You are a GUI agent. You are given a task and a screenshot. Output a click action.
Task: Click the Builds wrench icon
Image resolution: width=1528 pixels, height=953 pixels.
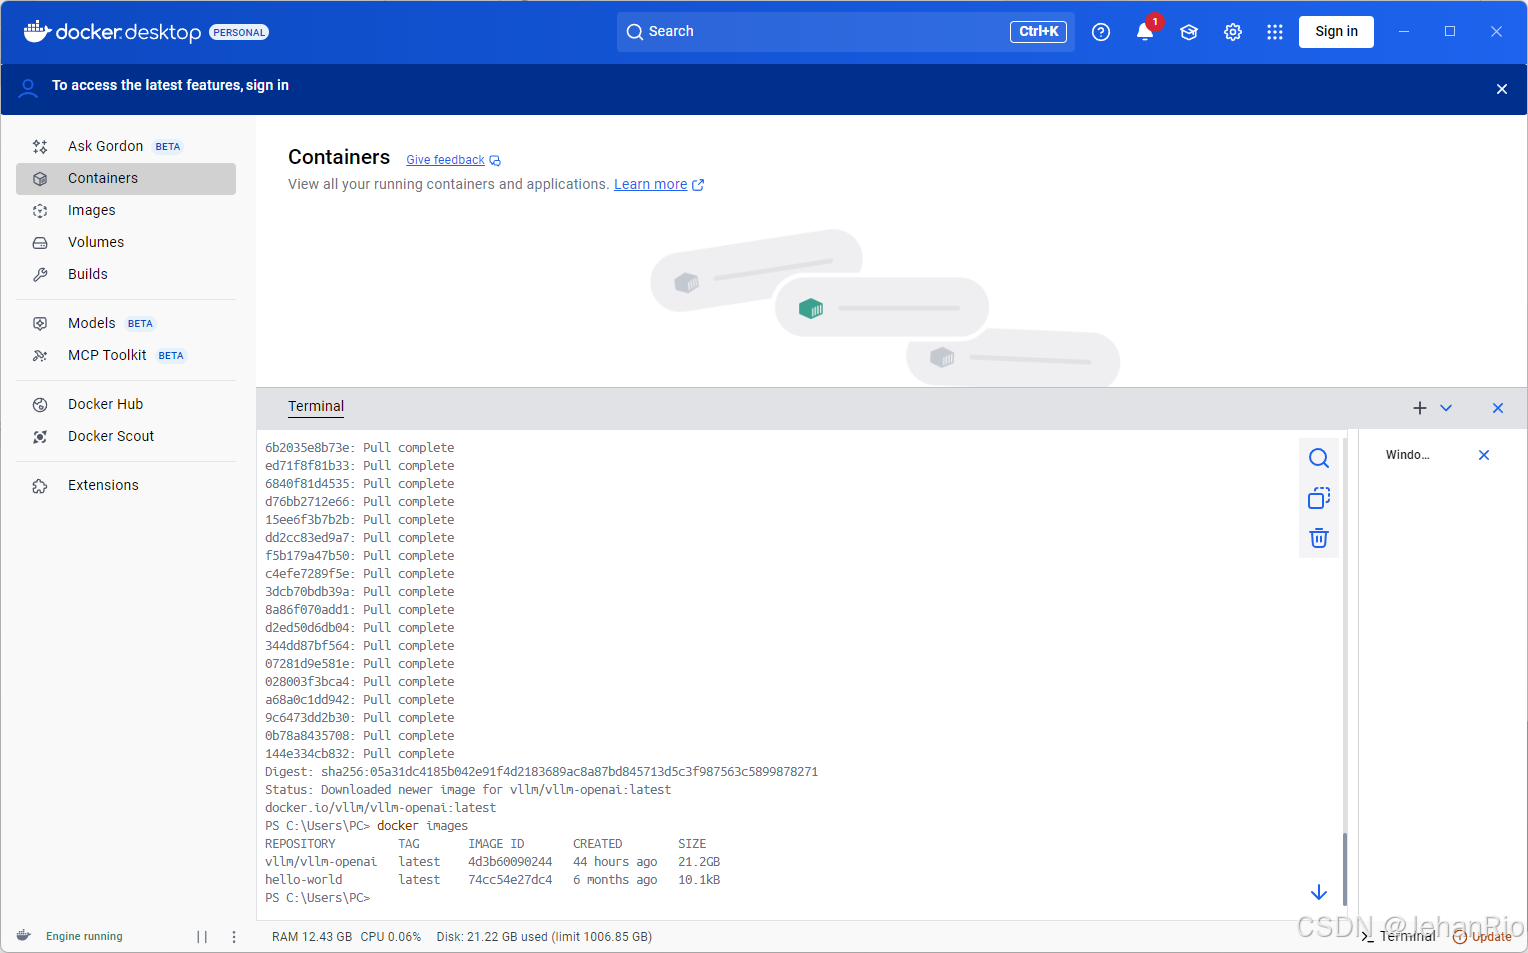pyautogui.click(x=40, y=274)
